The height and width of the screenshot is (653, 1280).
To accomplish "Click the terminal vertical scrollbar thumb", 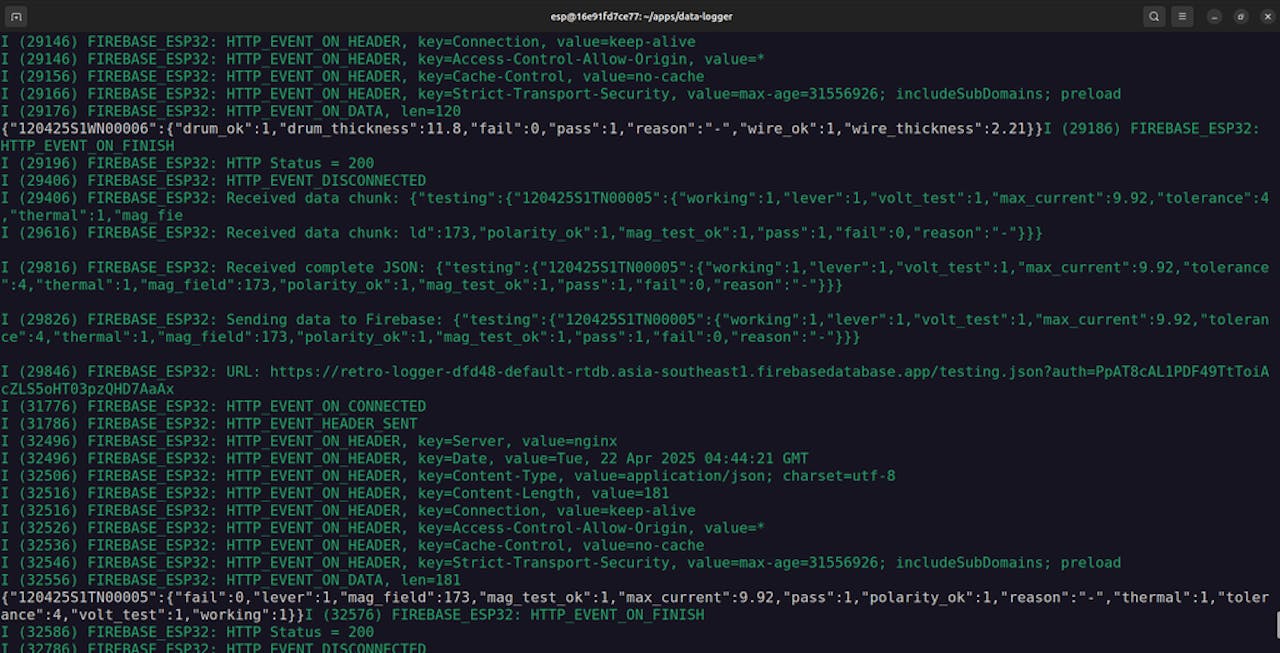I will (x=1275, y=624).
